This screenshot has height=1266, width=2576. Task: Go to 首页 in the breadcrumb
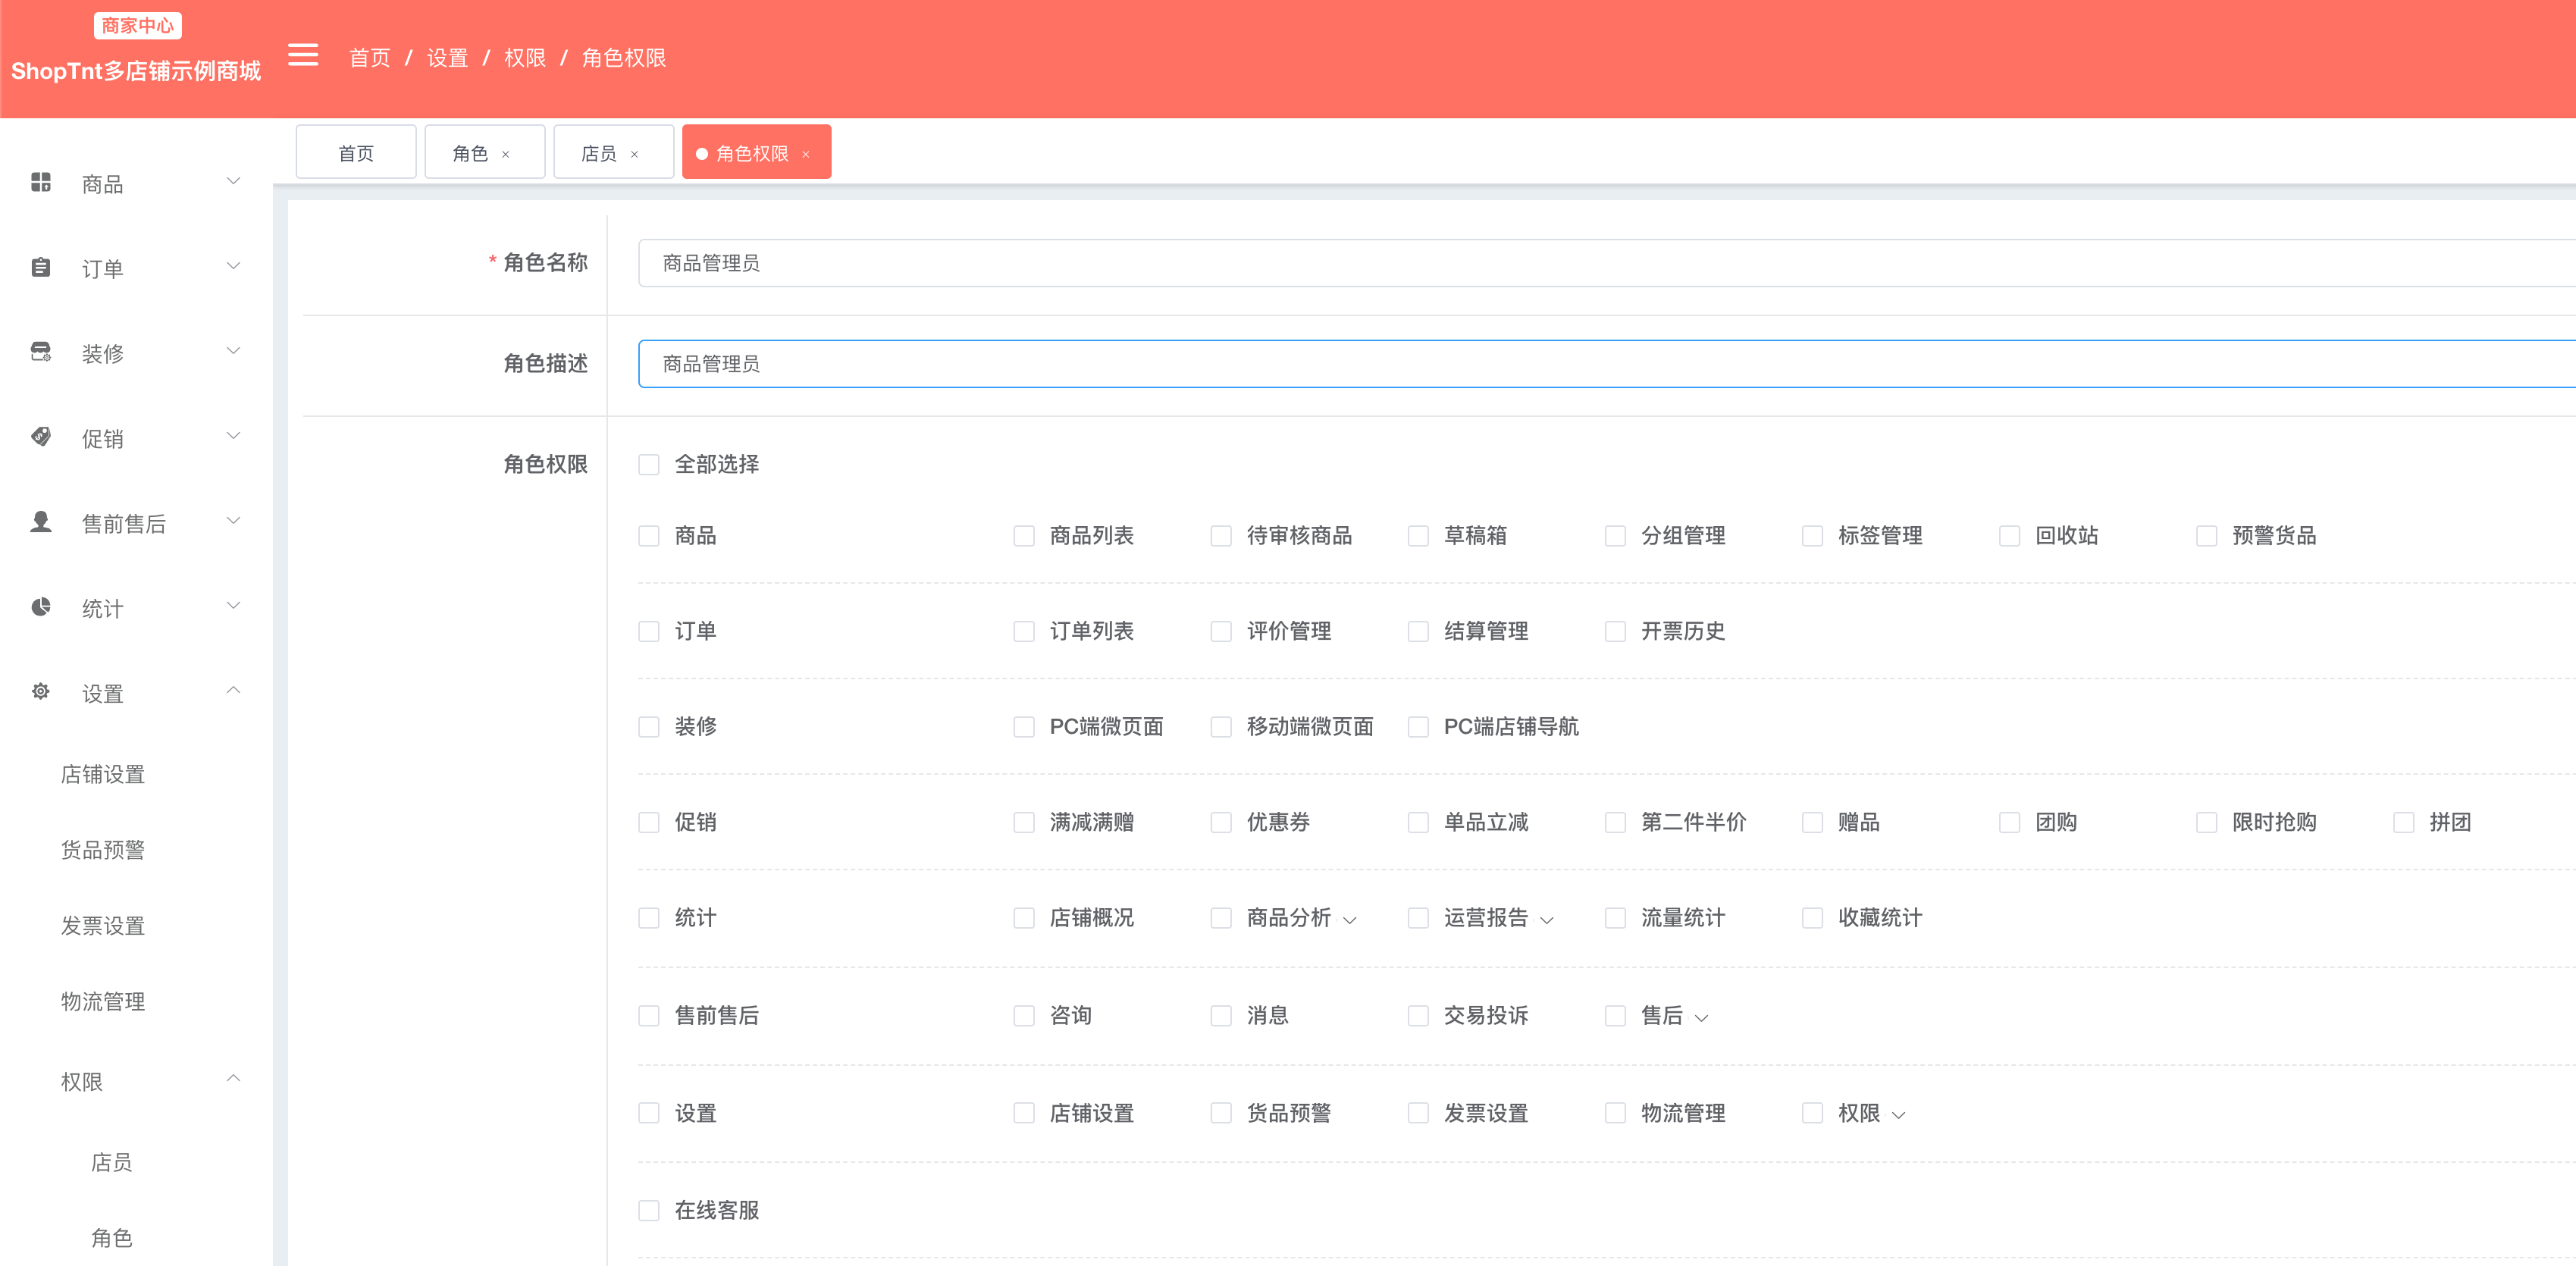click(370, 58)
